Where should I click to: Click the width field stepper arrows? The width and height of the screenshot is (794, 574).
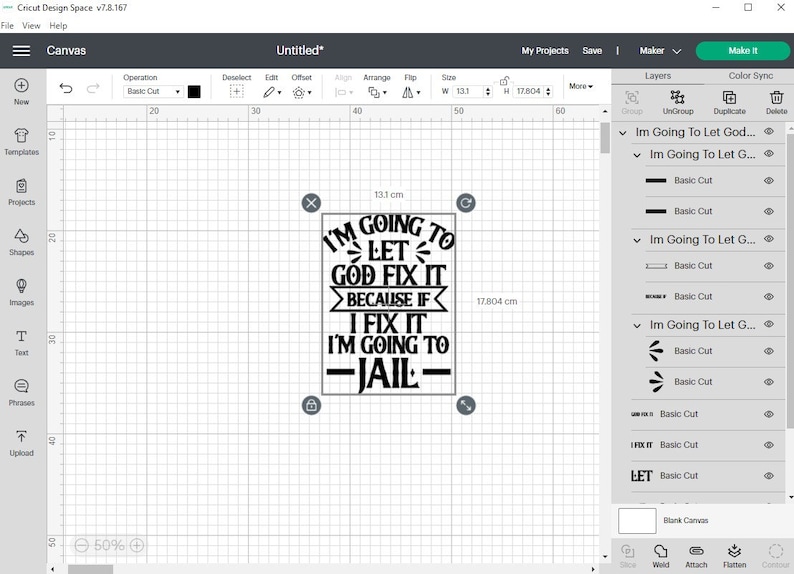point(488,92)
